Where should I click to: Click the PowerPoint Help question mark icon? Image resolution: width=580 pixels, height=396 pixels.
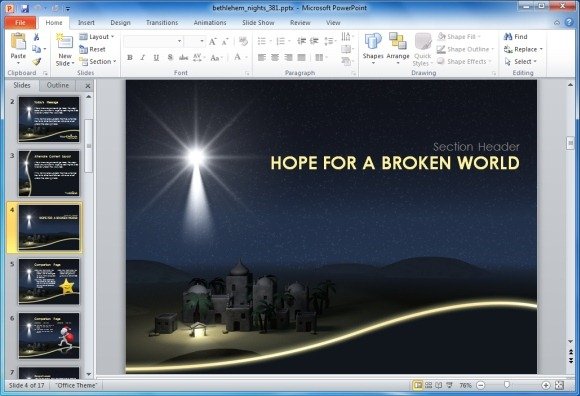coord(569,23)
